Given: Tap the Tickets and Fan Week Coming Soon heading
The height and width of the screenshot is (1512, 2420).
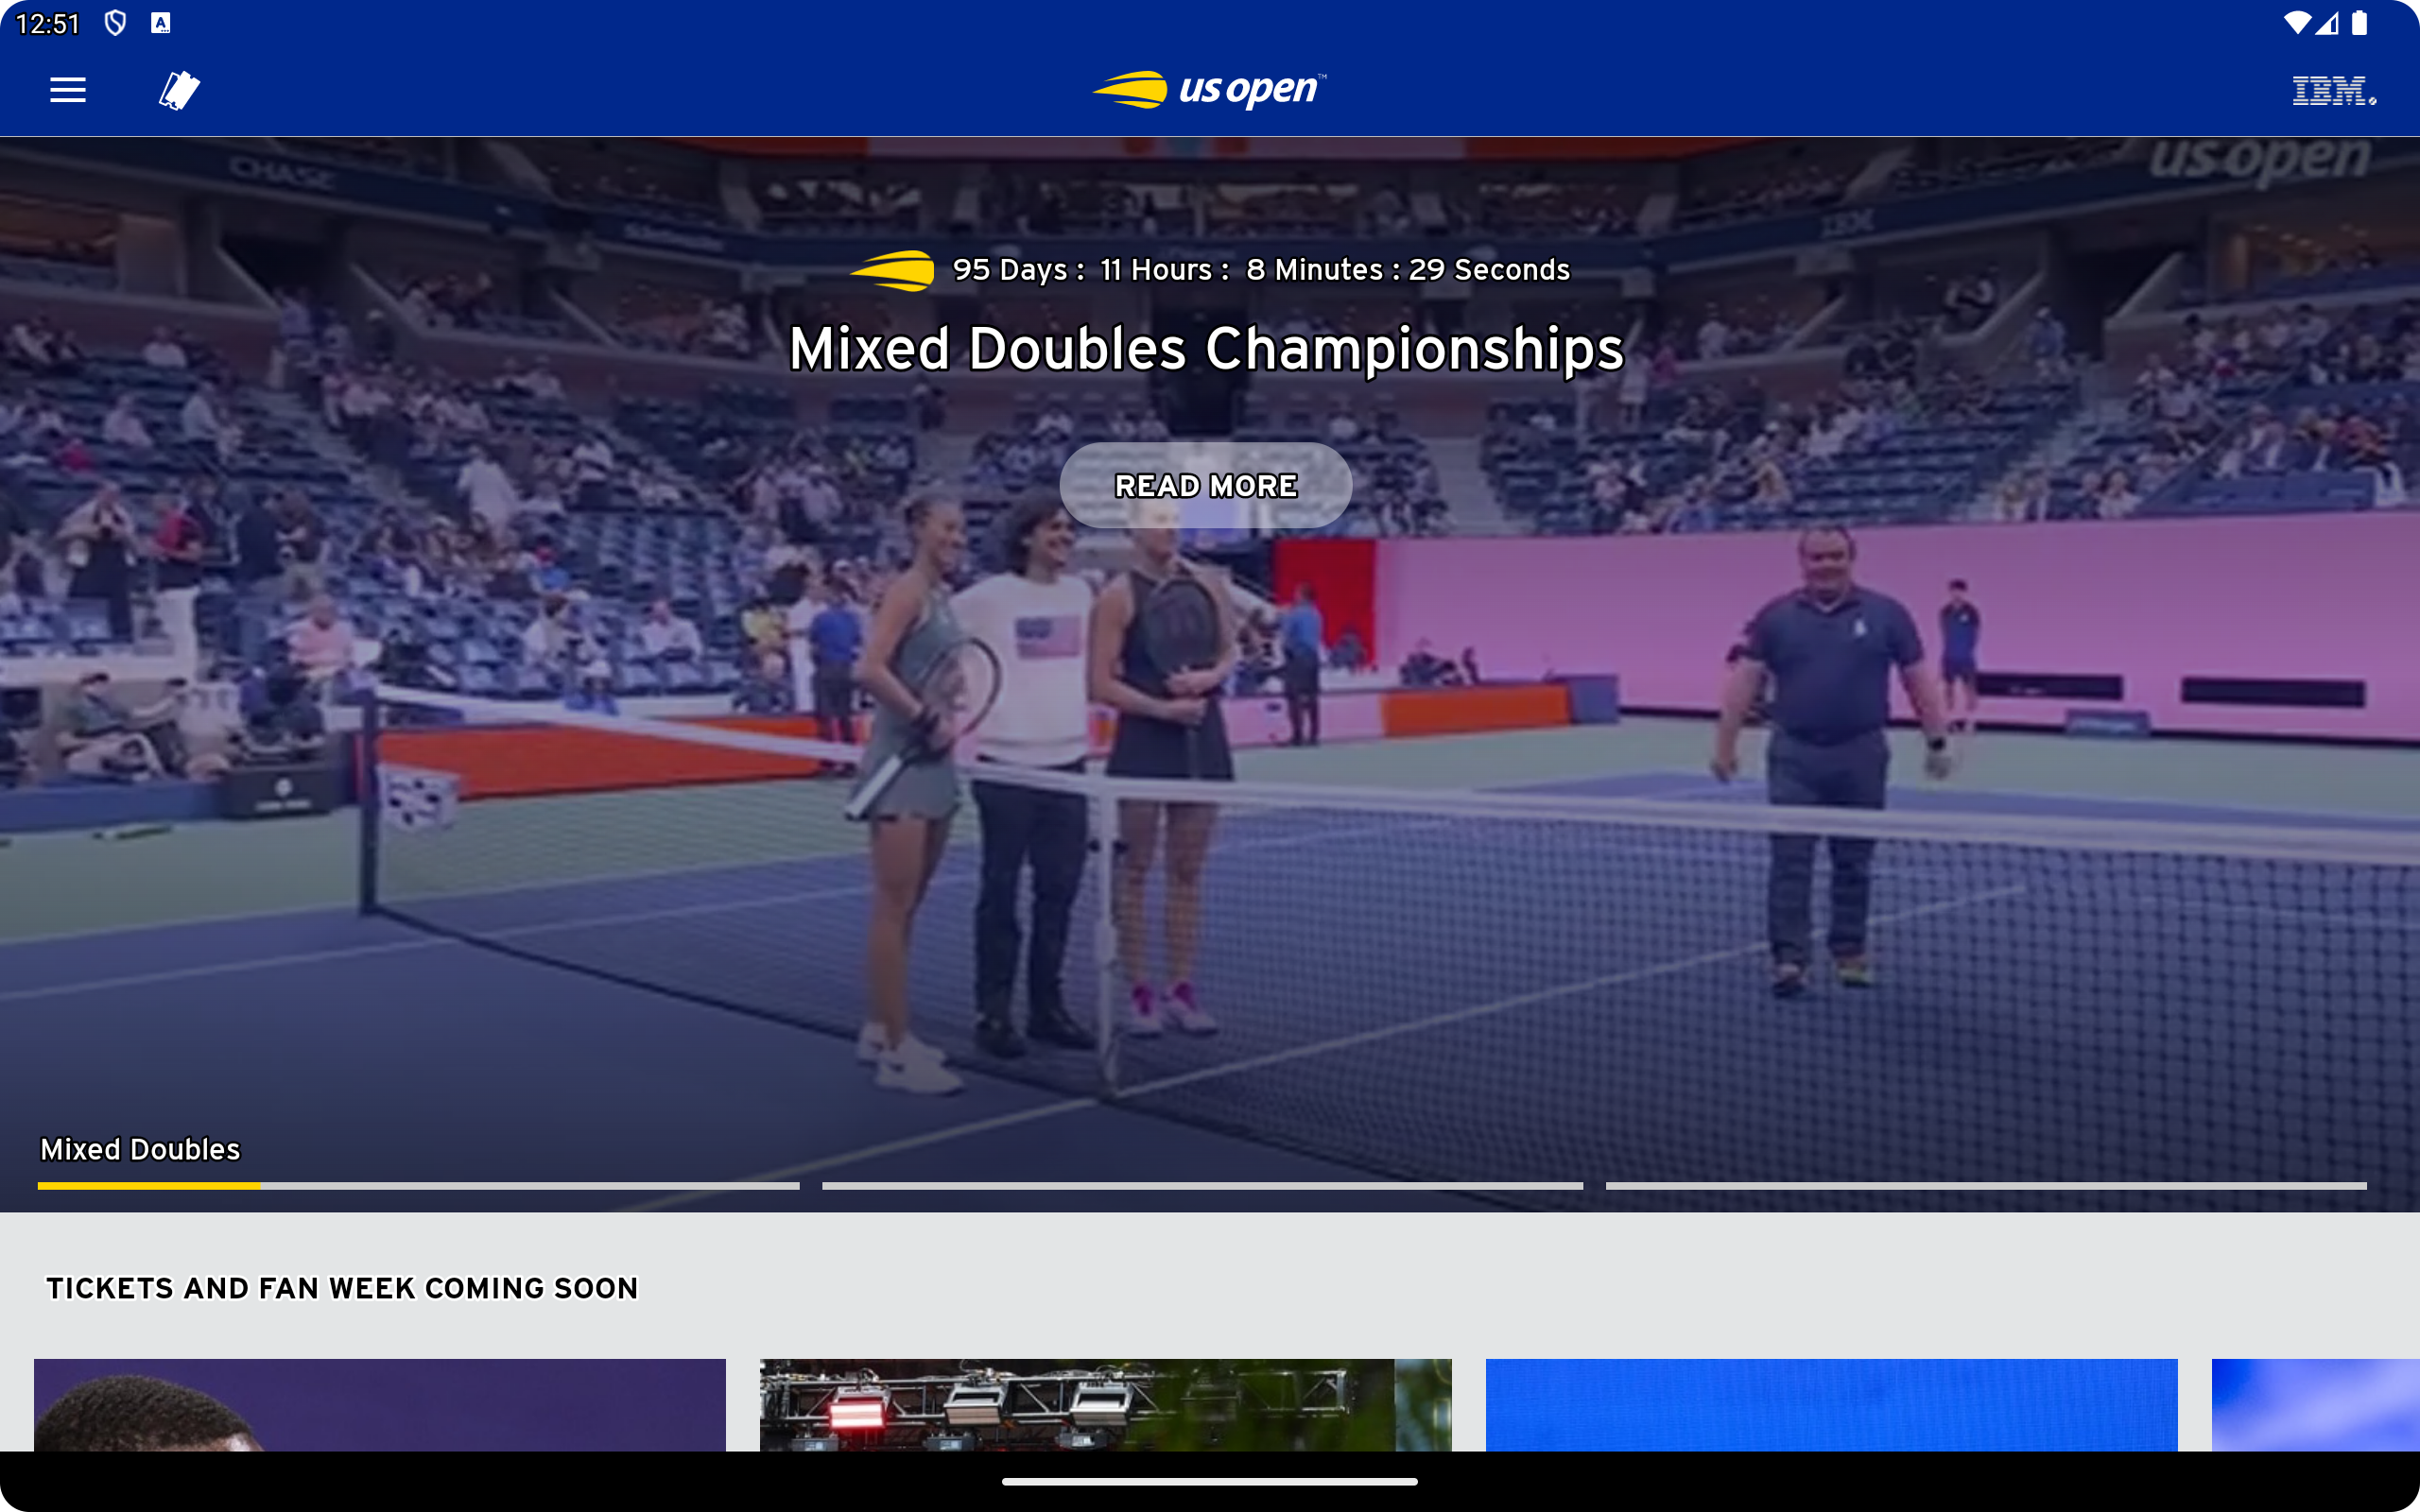Looking at the screenshot, I should 342,1288.
